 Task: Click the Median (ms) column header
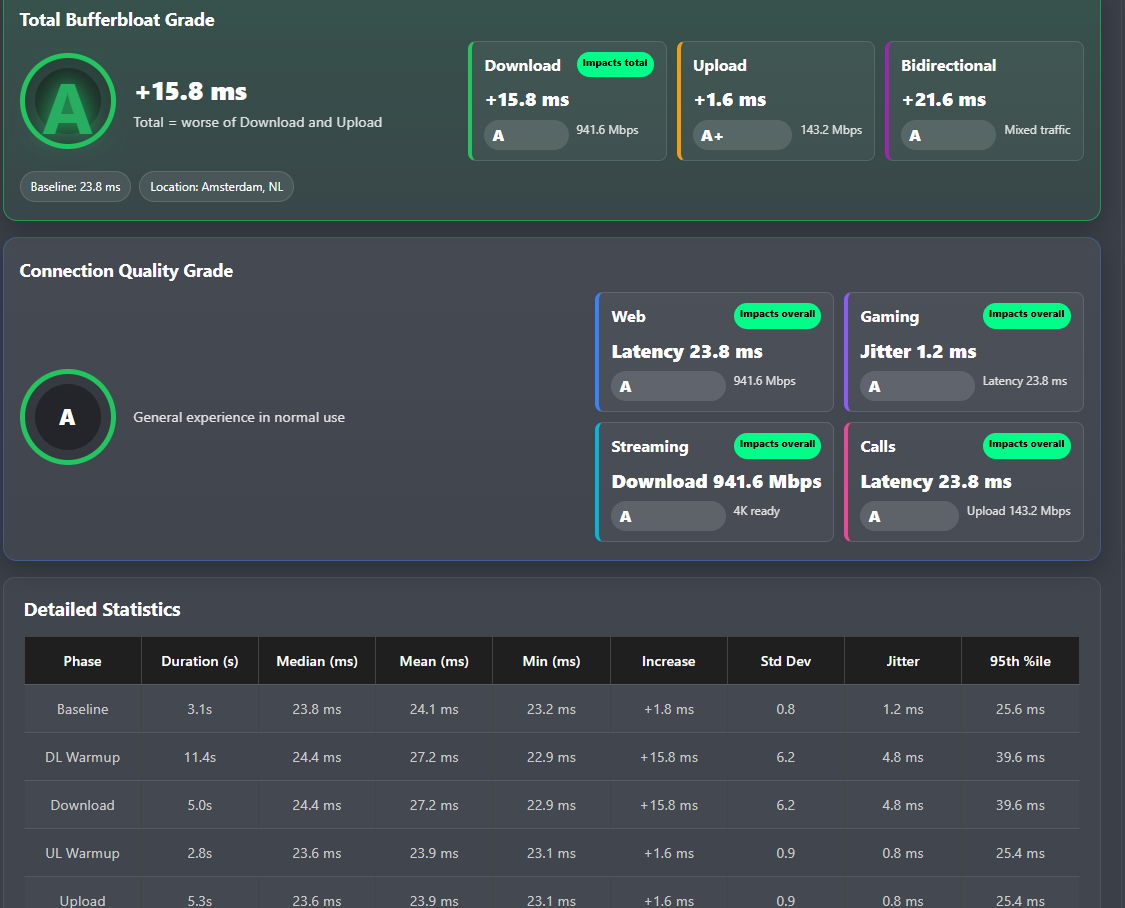[317, 661]
